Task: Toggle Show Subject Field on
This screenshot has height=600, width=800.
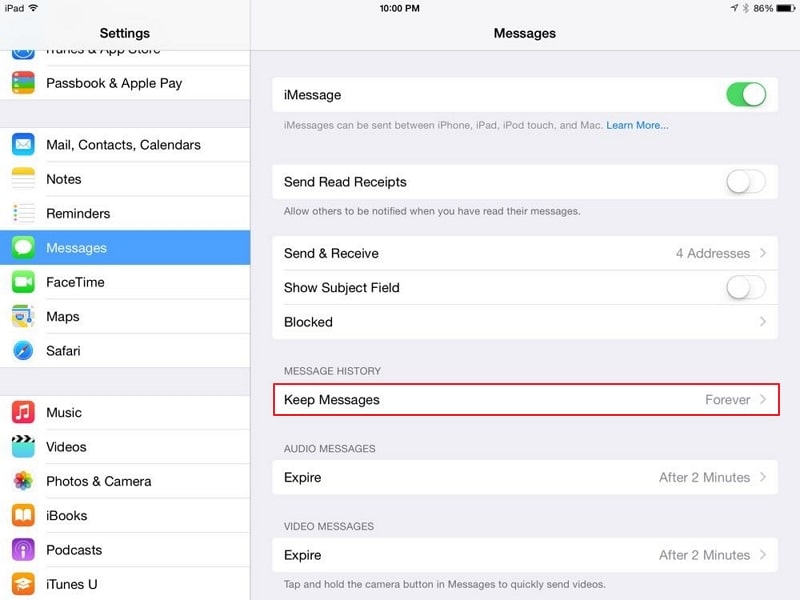Action: 746,287
